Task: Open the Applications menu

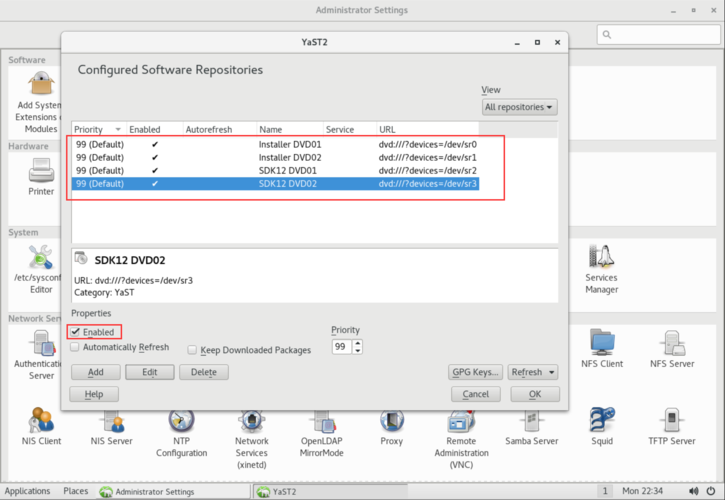Action: pos(27,491)
